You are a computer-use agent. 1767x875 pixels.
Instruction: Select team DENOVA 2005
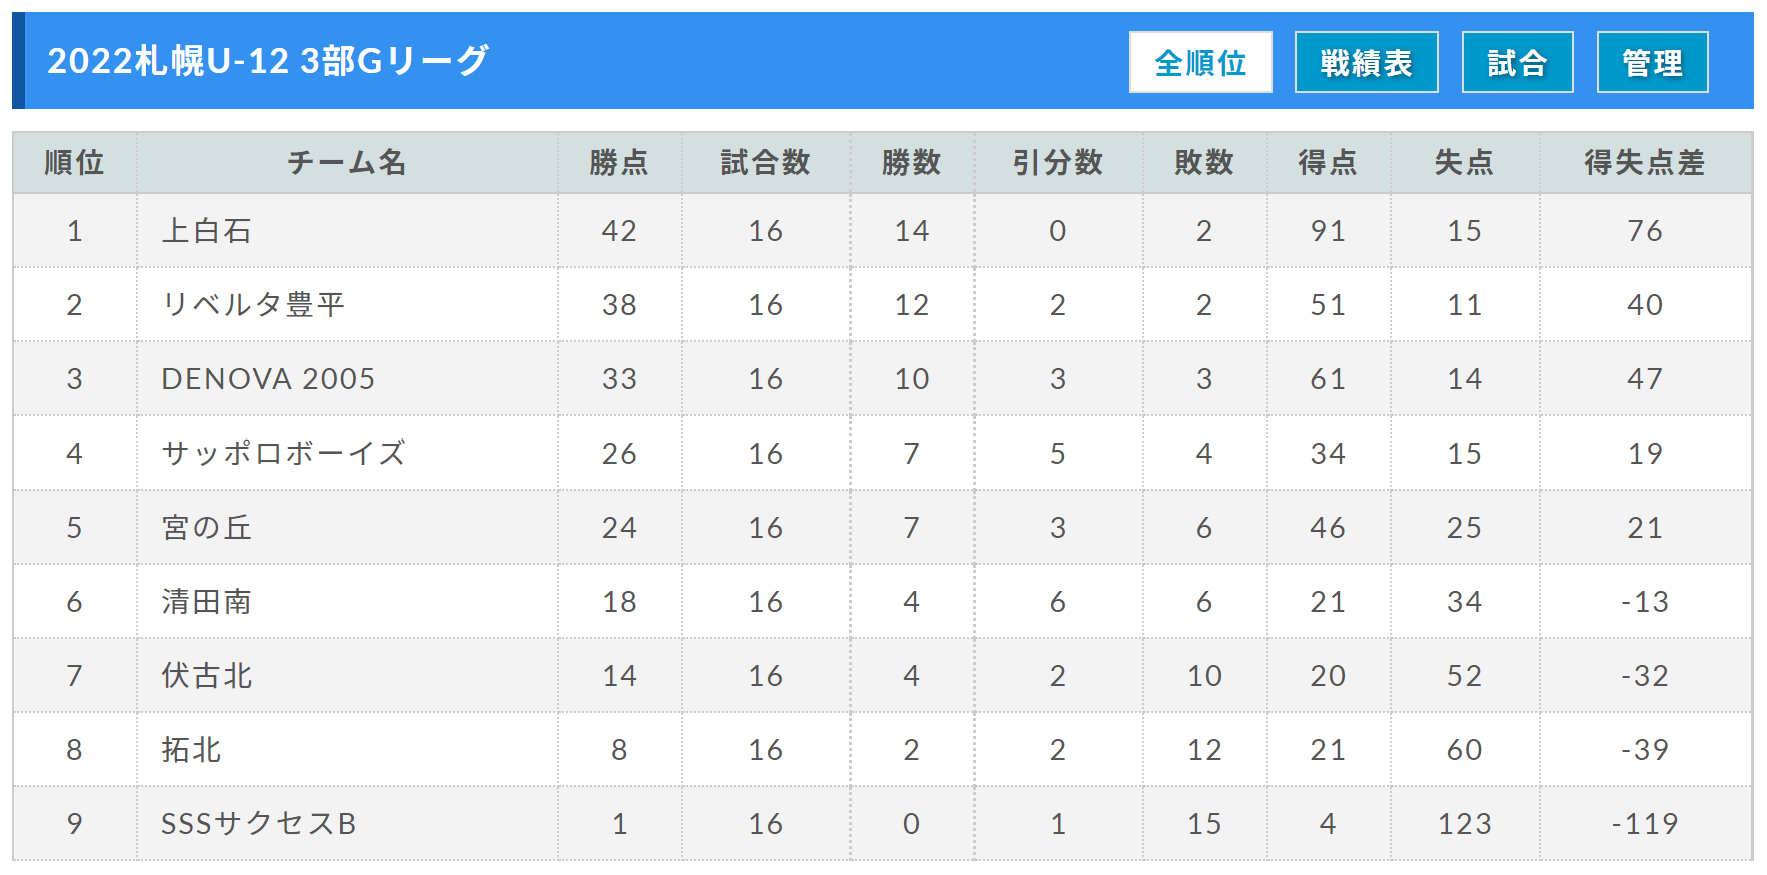[268, 379]
